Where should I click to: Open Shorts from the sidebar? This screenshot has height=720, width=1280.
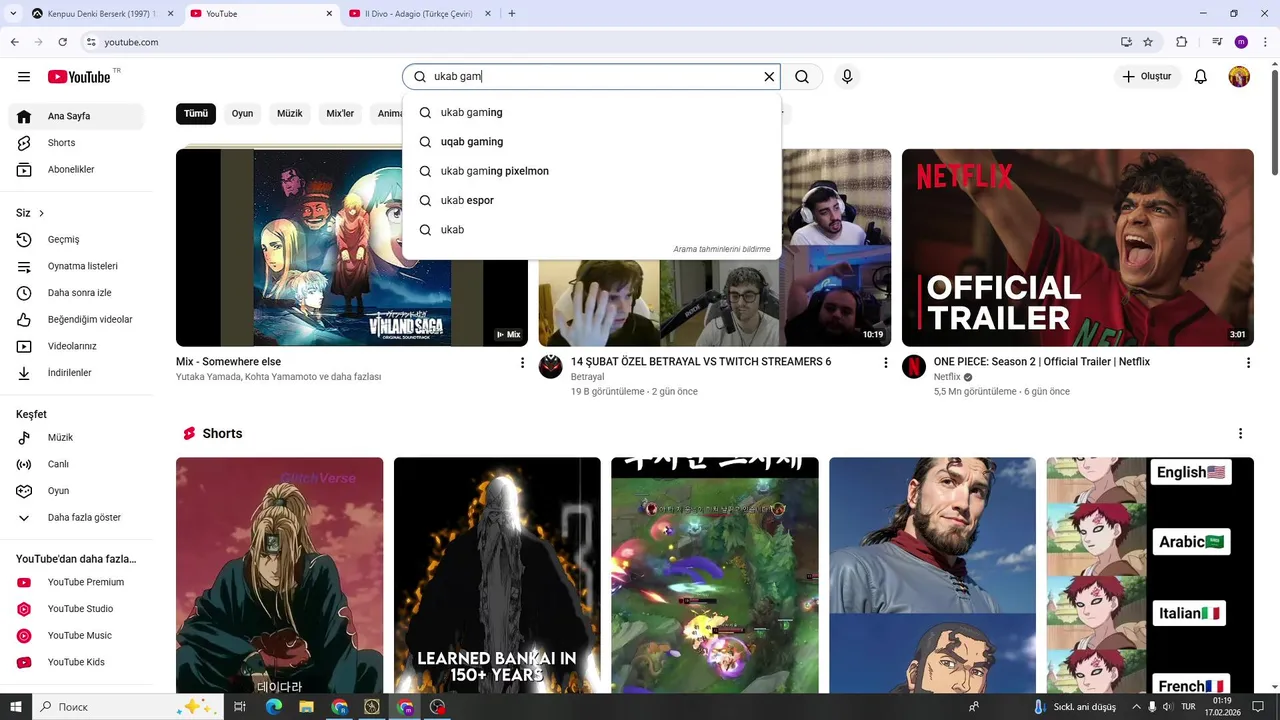[76, 143]
